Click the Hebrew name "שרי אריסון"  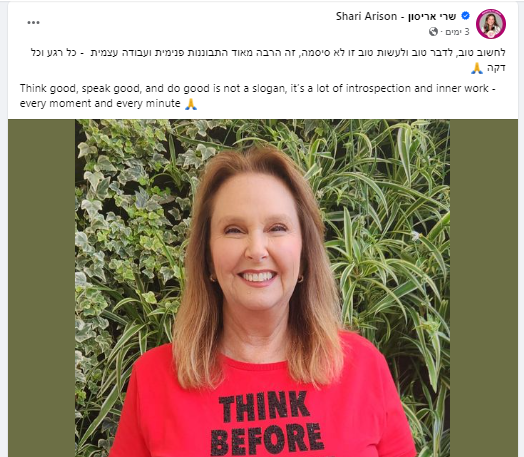click(432, 16)
